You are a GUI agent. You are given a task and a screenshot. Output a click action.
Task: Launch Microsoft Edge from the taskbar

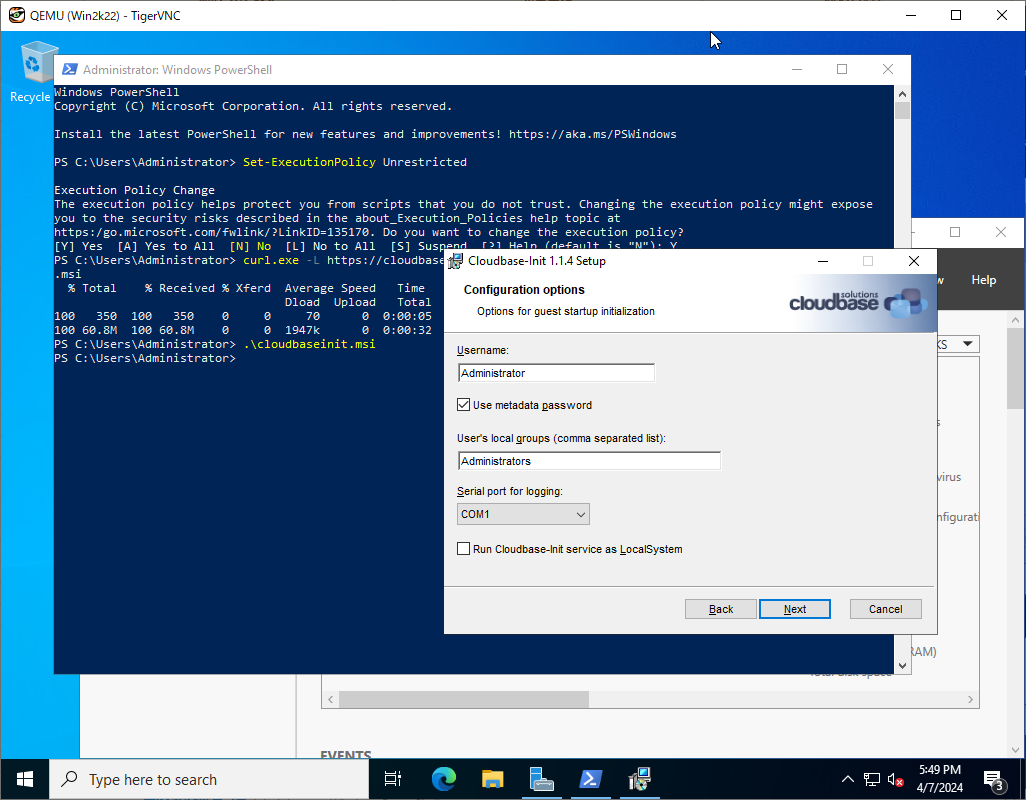click(x=444, y=779)
